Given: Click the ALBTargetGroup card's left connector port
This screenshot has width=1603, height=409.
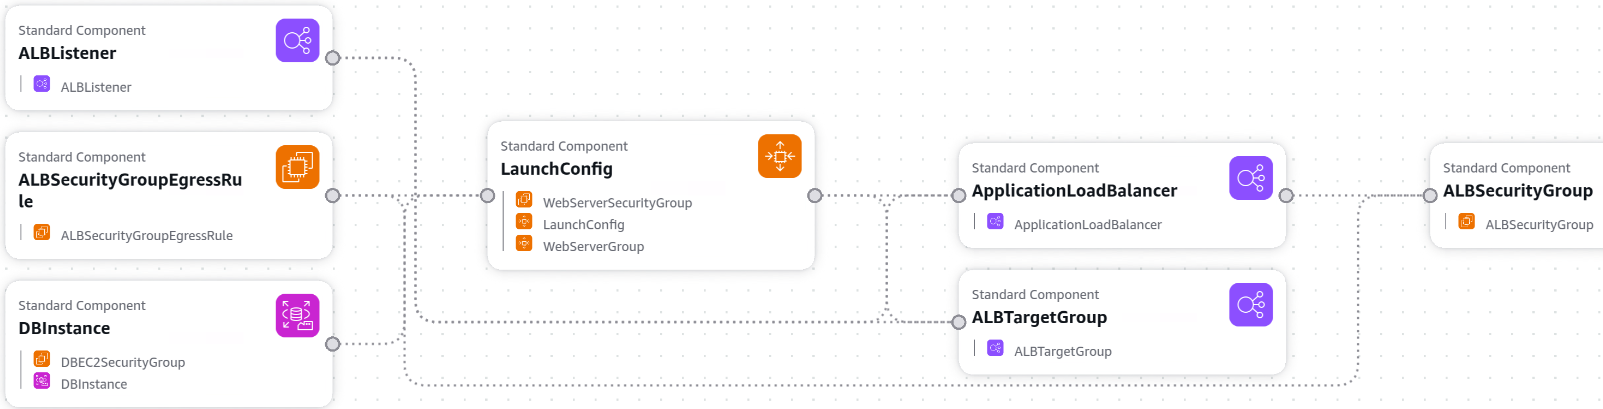Looking at the screenshot, I should (959, 322).
